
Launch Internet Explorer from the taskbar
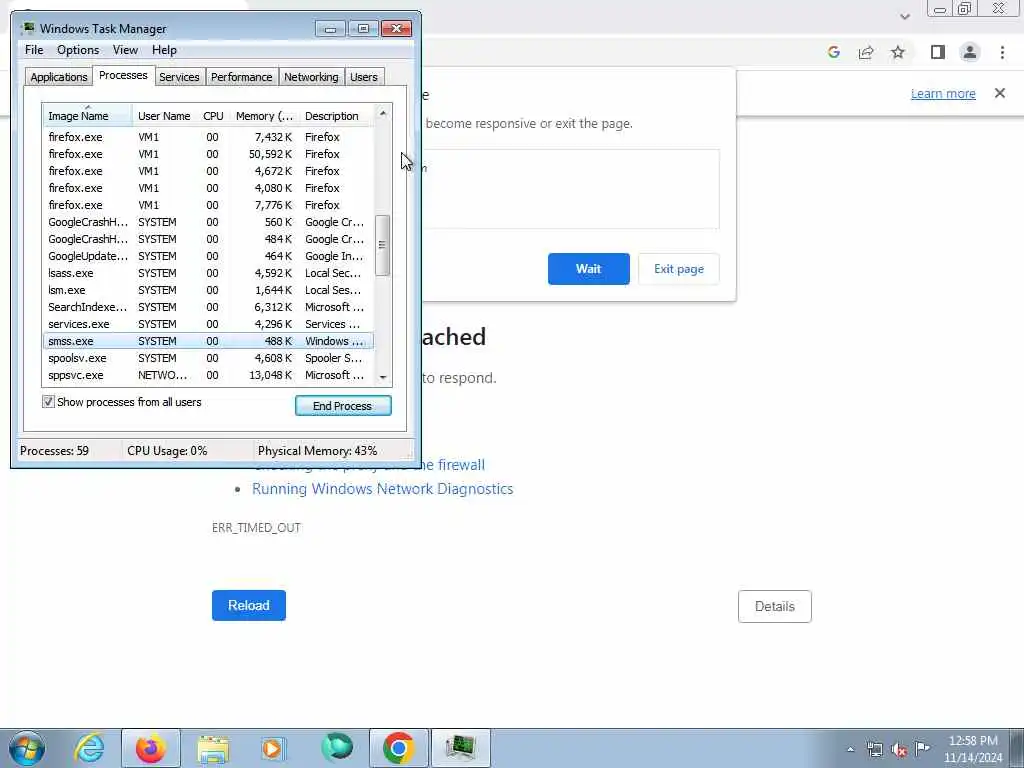[x=89, y=748]
